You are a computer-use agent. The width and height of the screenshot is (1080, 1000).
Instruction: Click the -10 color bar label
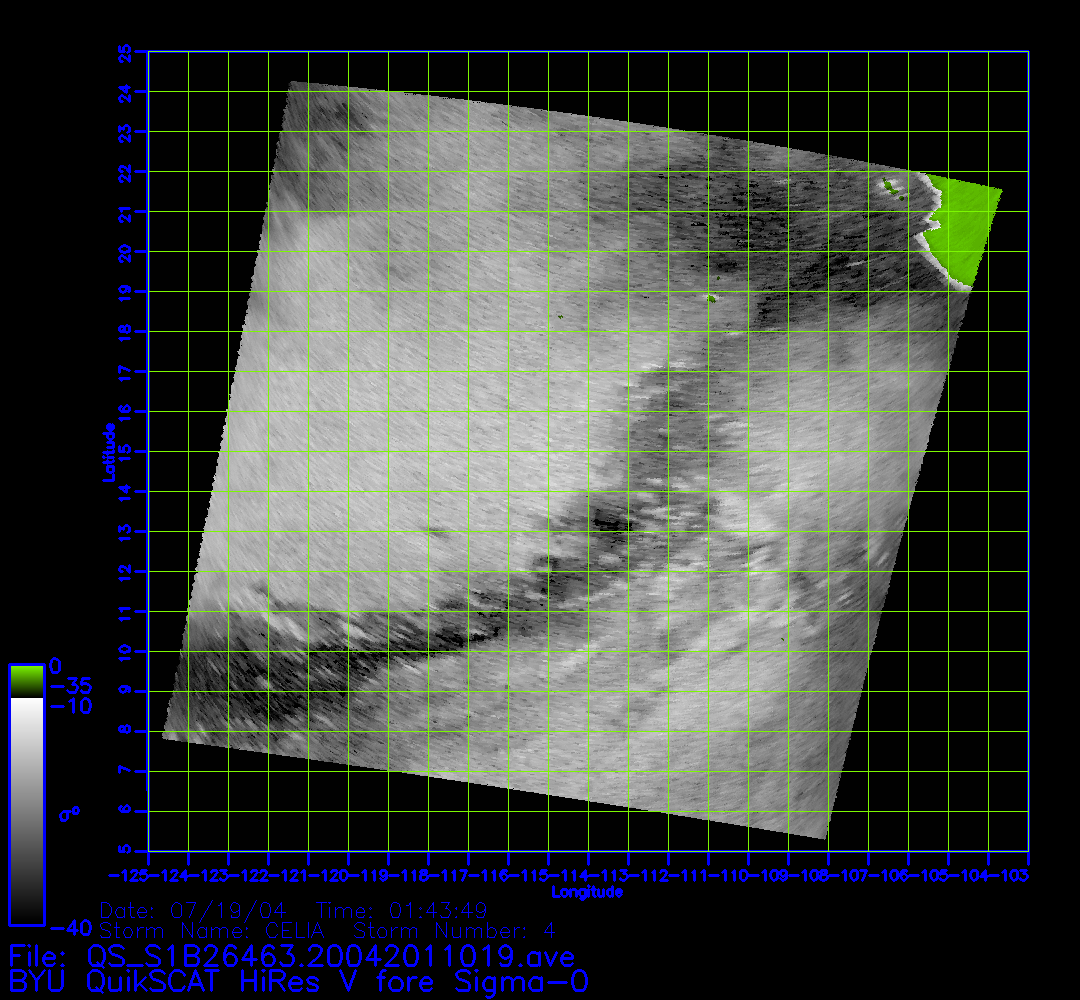tap(70, 707)
